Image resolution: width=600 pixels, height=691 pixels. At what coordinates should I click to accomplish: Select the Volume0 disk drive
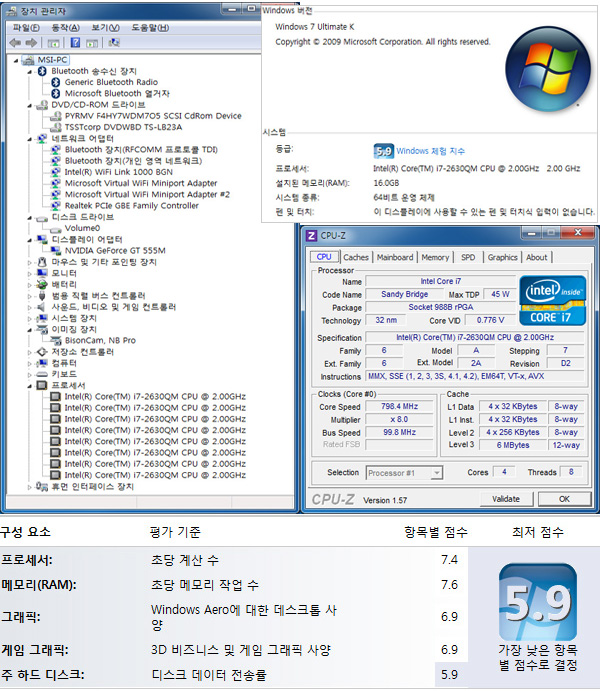pyautogui.click(x=82, y=228)
